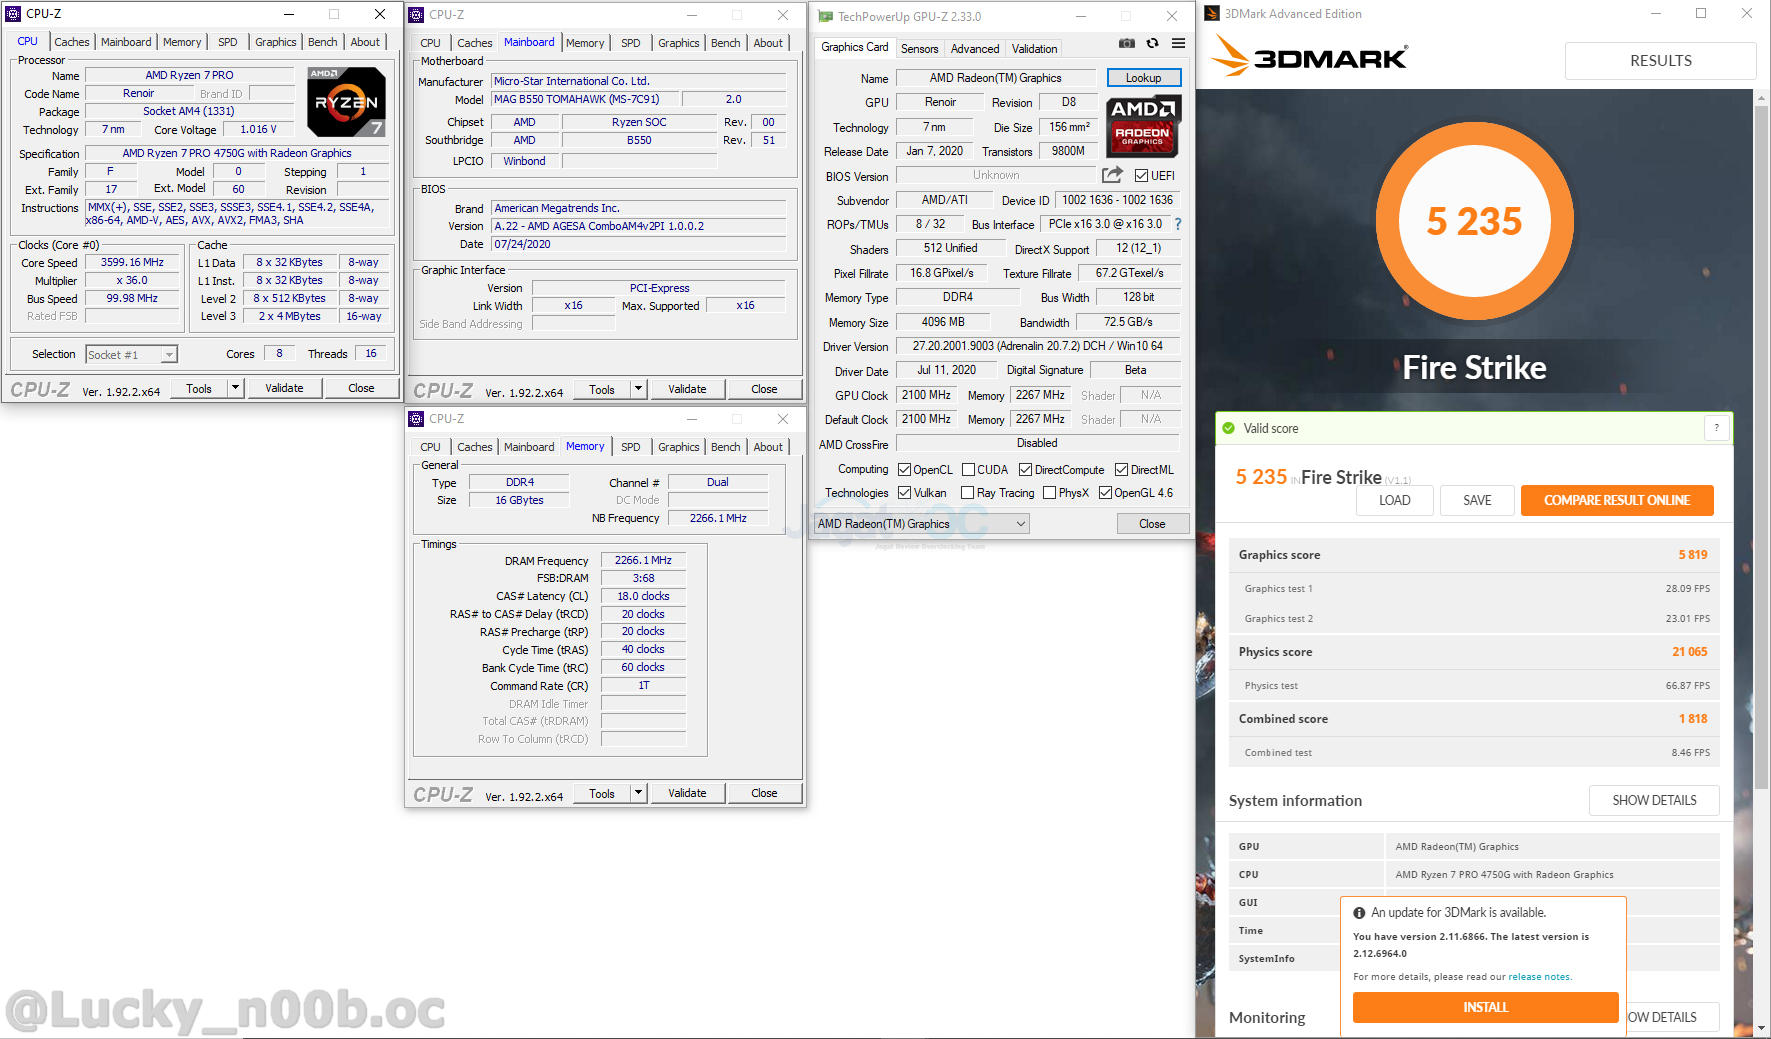Open Tools dropdown arrow in CPU window
Viewport: 1771px width, 1039px height.
(x=235, y=388)
